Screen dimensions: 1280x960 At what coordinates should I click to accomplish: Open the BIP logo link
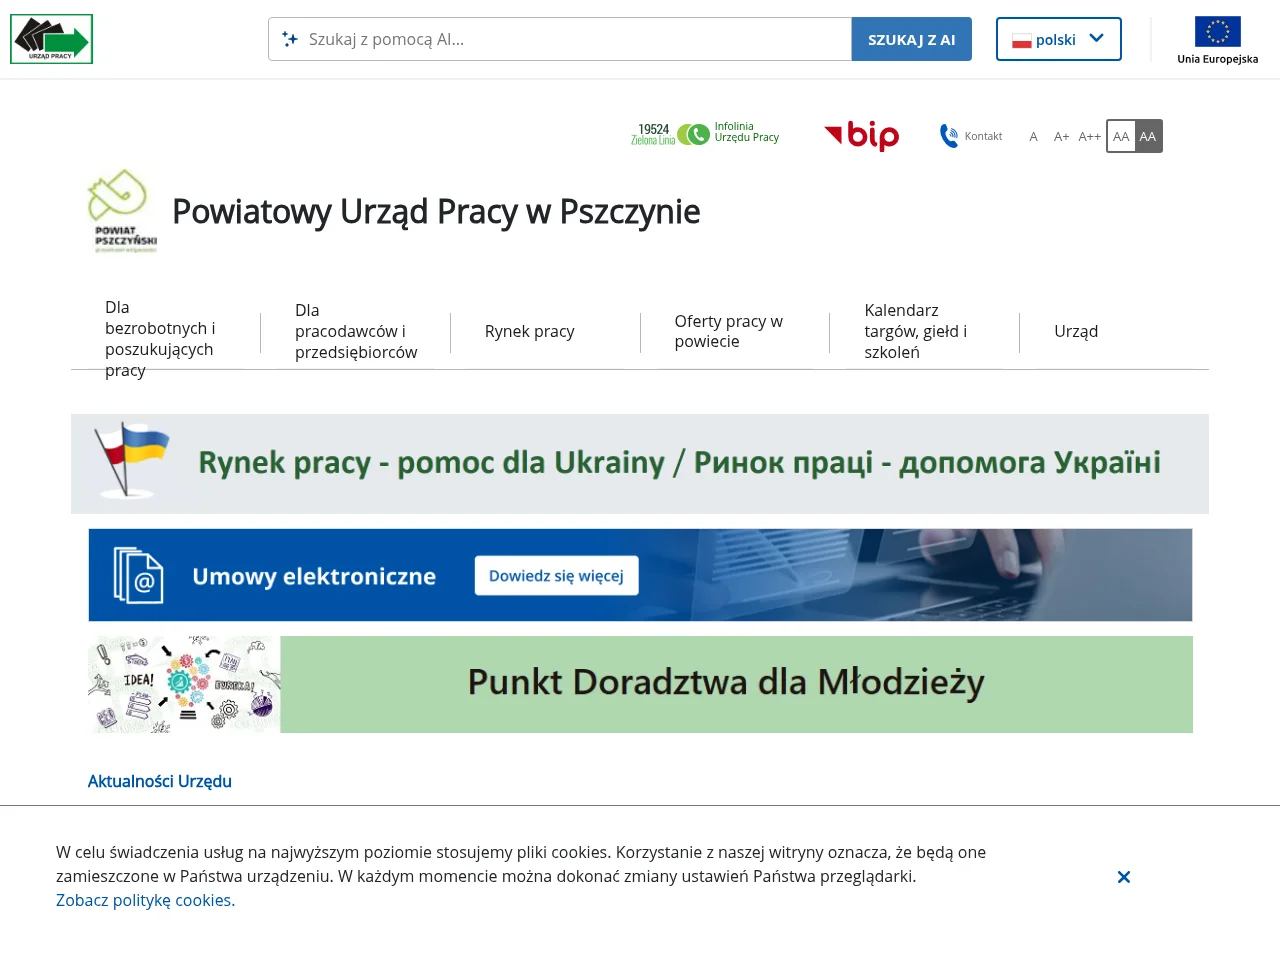(x=861, y=135)
